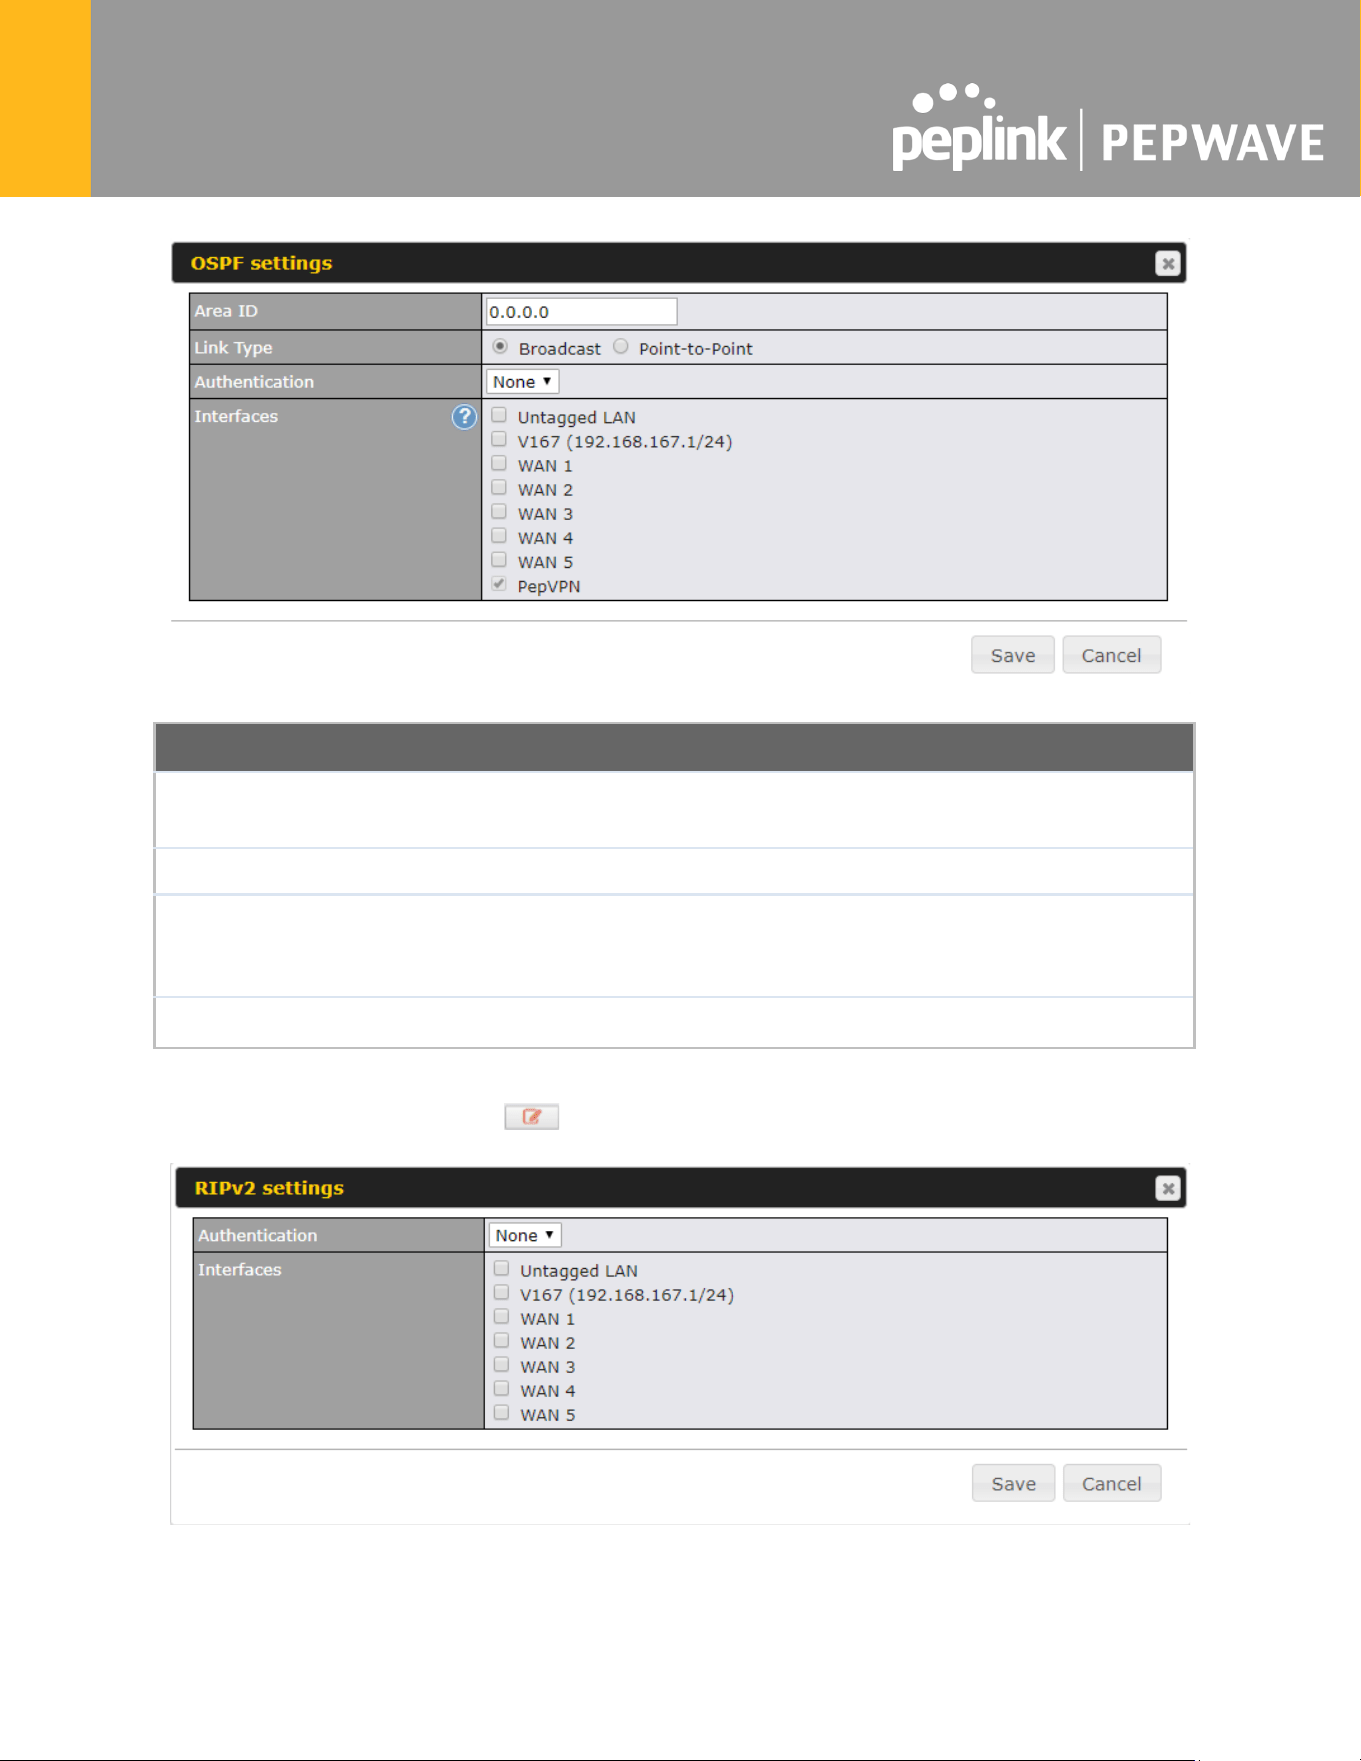The width and height of the screenshot is (1361, 1761).
Task: Cancel the RIPv2 settings changes
Action: (1112, 1483)
